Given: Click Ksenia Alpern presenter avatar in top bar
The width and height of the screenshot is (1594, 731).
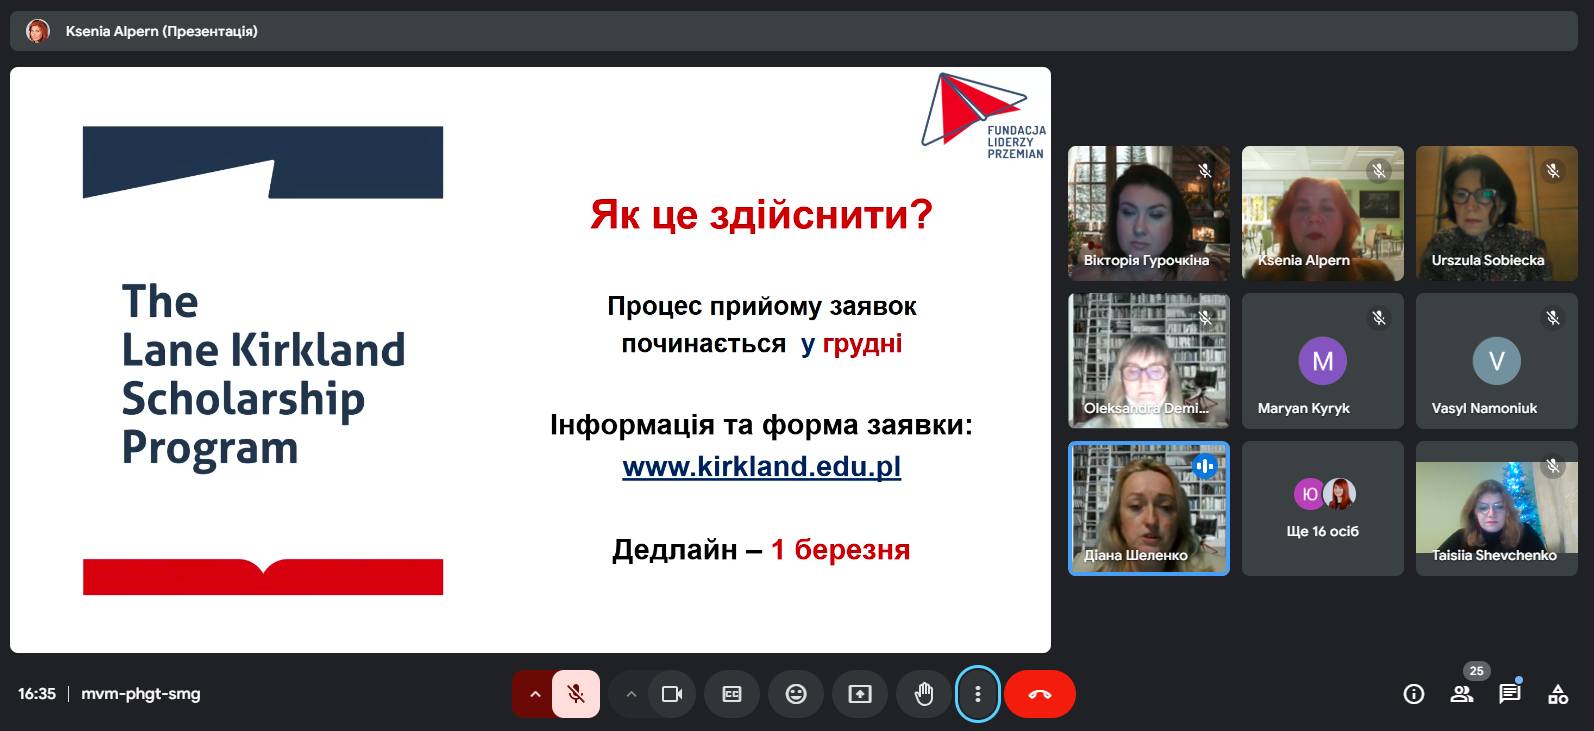Looking at the screenshot, I should 38,31.
